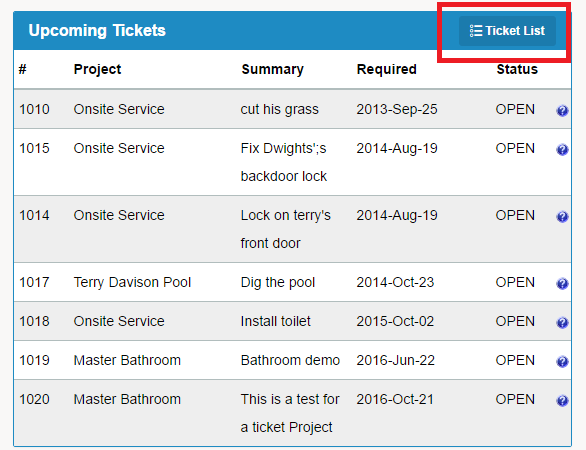Select ticket number 1010
586x450 pixels.
coord(34,109)
